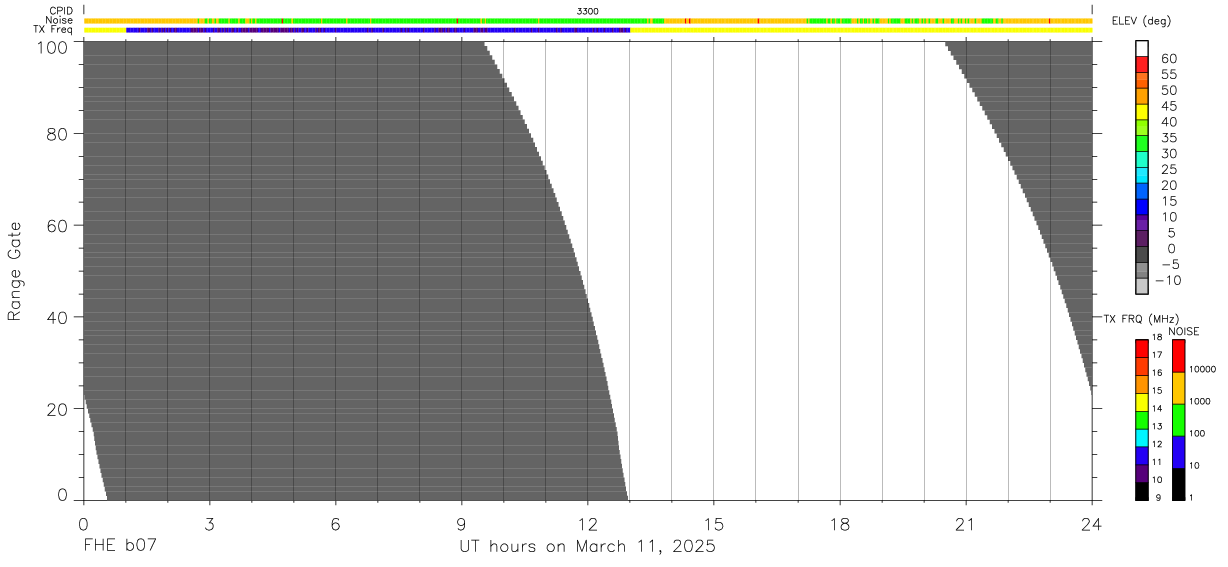This screenshot has height=567, width=1228.
Task: Click the '25' label on ELEV colorbar
Action: coord(1168,170)
